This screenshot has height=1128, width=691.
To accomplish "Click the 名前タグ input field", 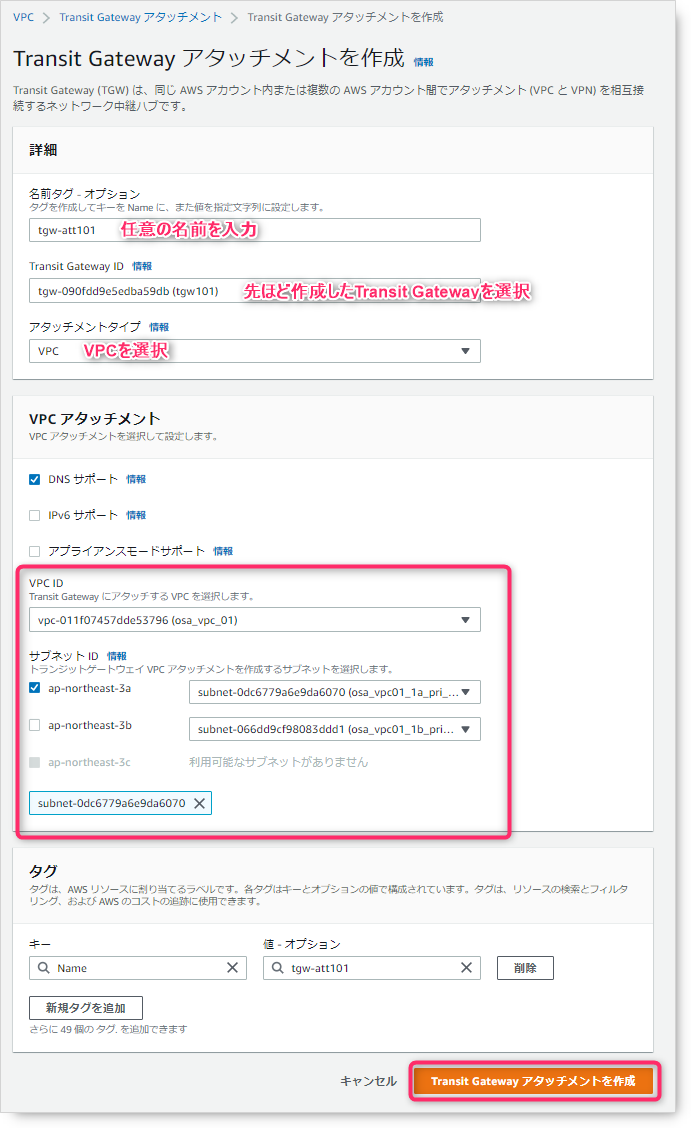I will pos(255,230).
